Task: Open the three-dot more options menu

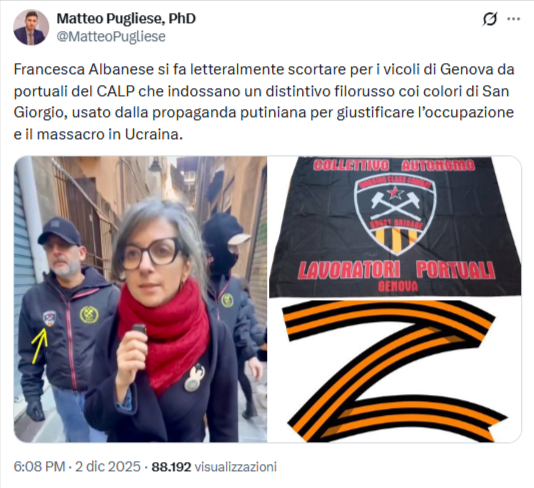Action: click(x=514, y=19)
